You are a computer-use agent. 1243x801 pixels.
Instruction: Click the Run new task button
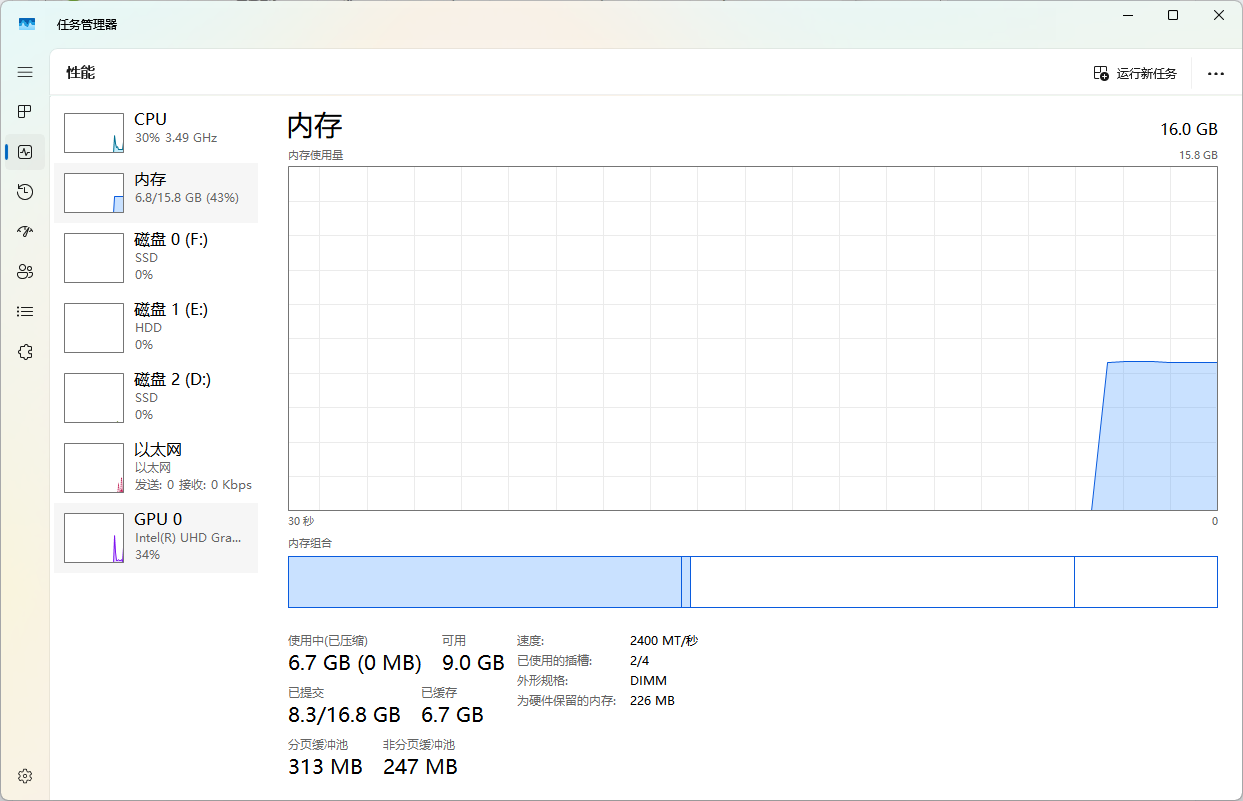pyautogui.click(x=1135, y=73)
